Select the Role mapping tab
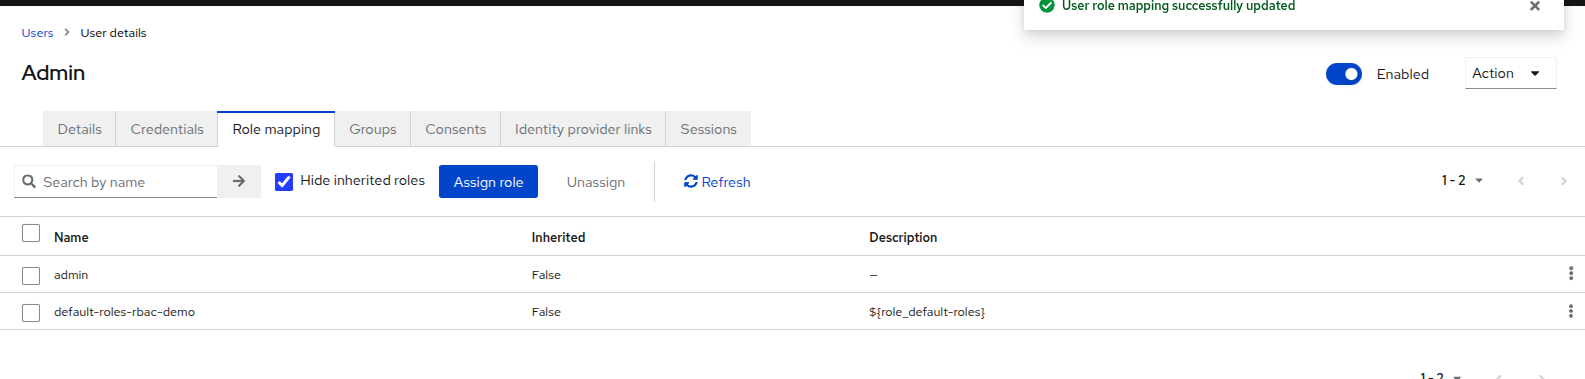The height and width of the screenshot is (379, 1585). click(x=276, y=129)
